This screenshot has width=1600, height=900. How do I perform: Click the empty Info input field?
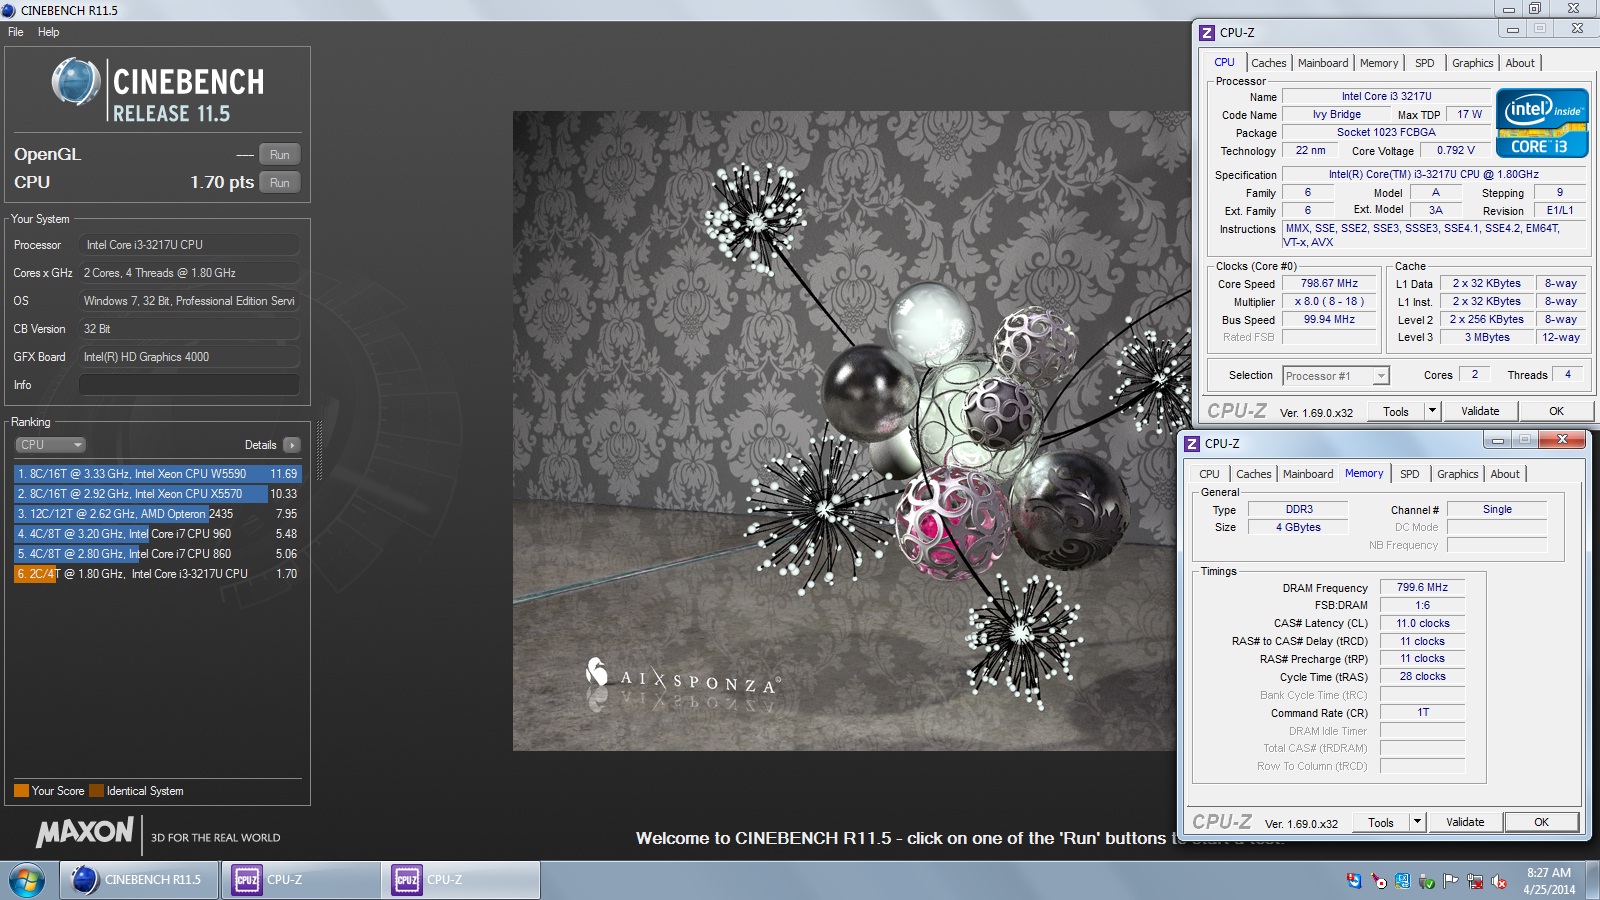pos(189,385)
